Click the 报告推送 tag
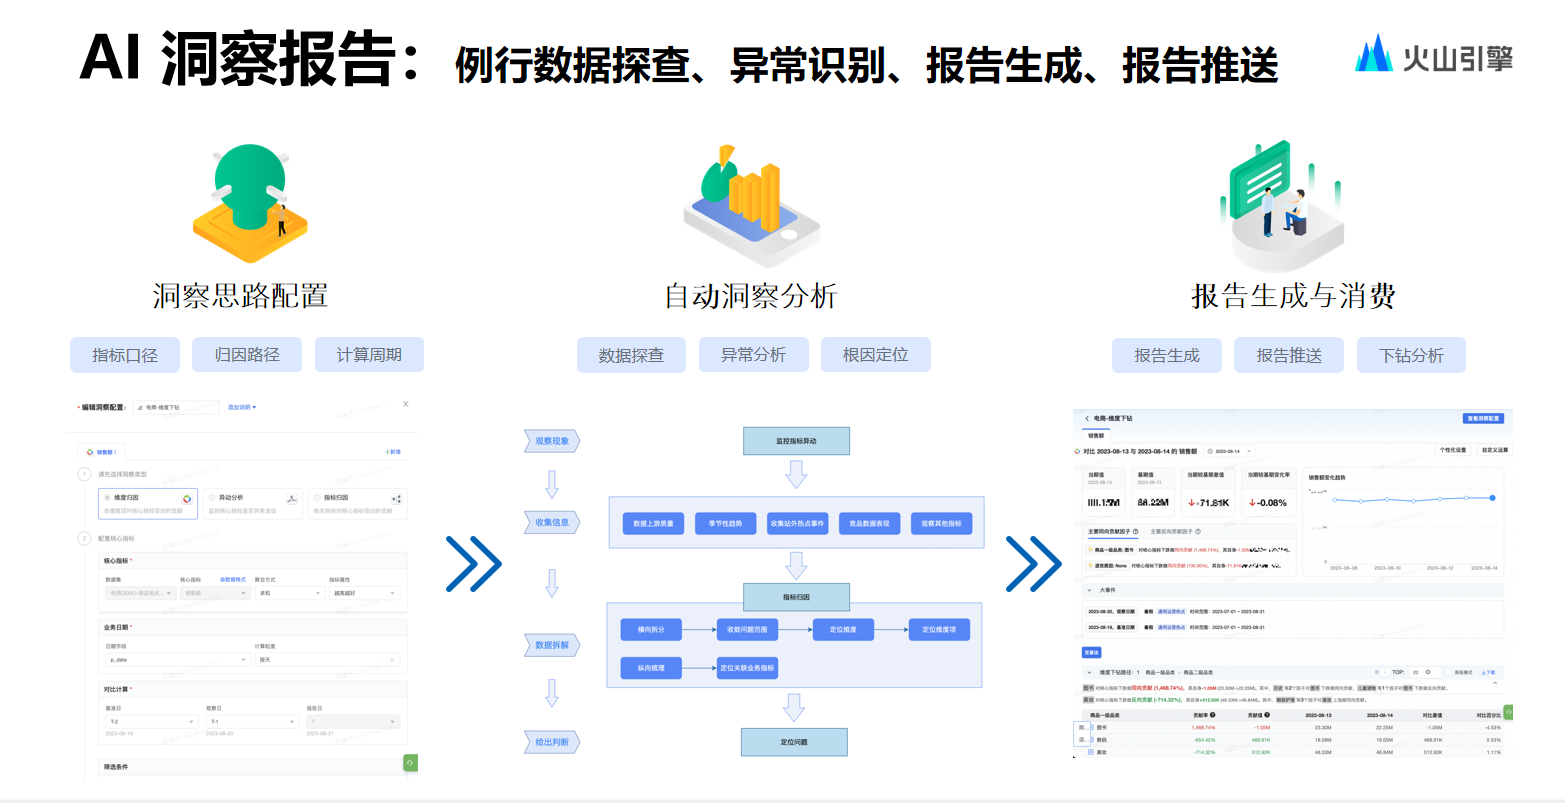The height and width of the screenshot is (803, 1565). 1289,355
